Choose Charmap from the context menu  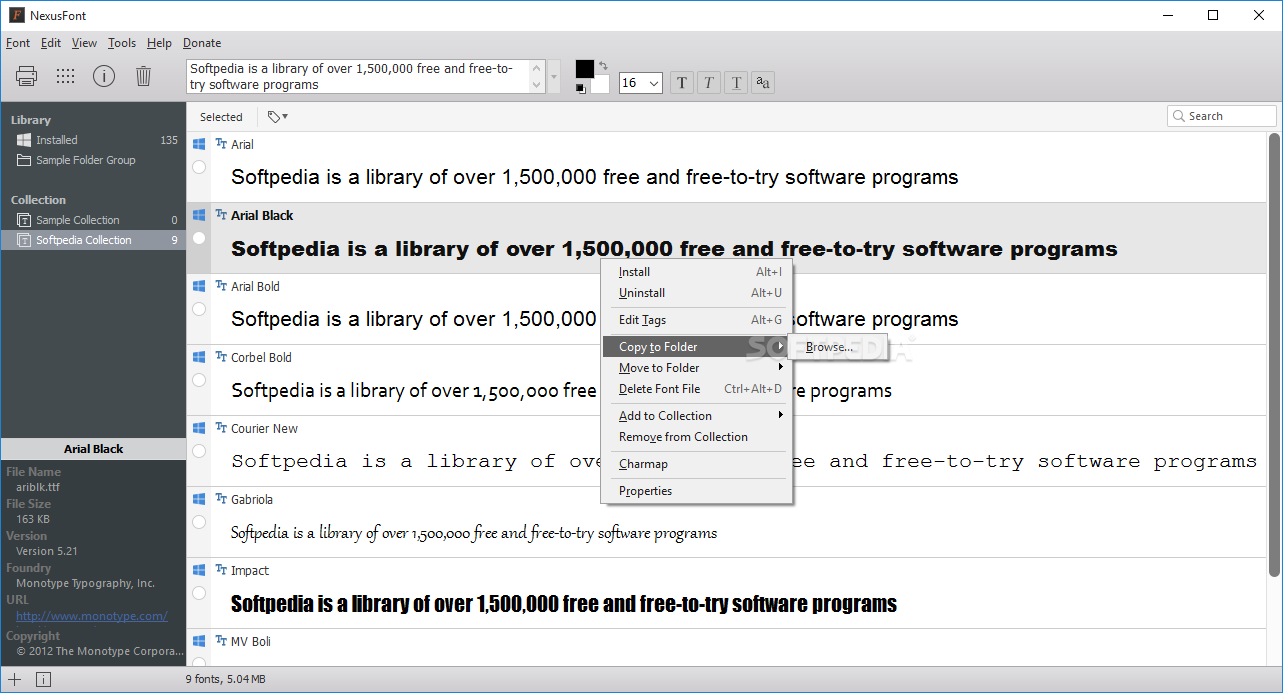[x=696, y=464]
